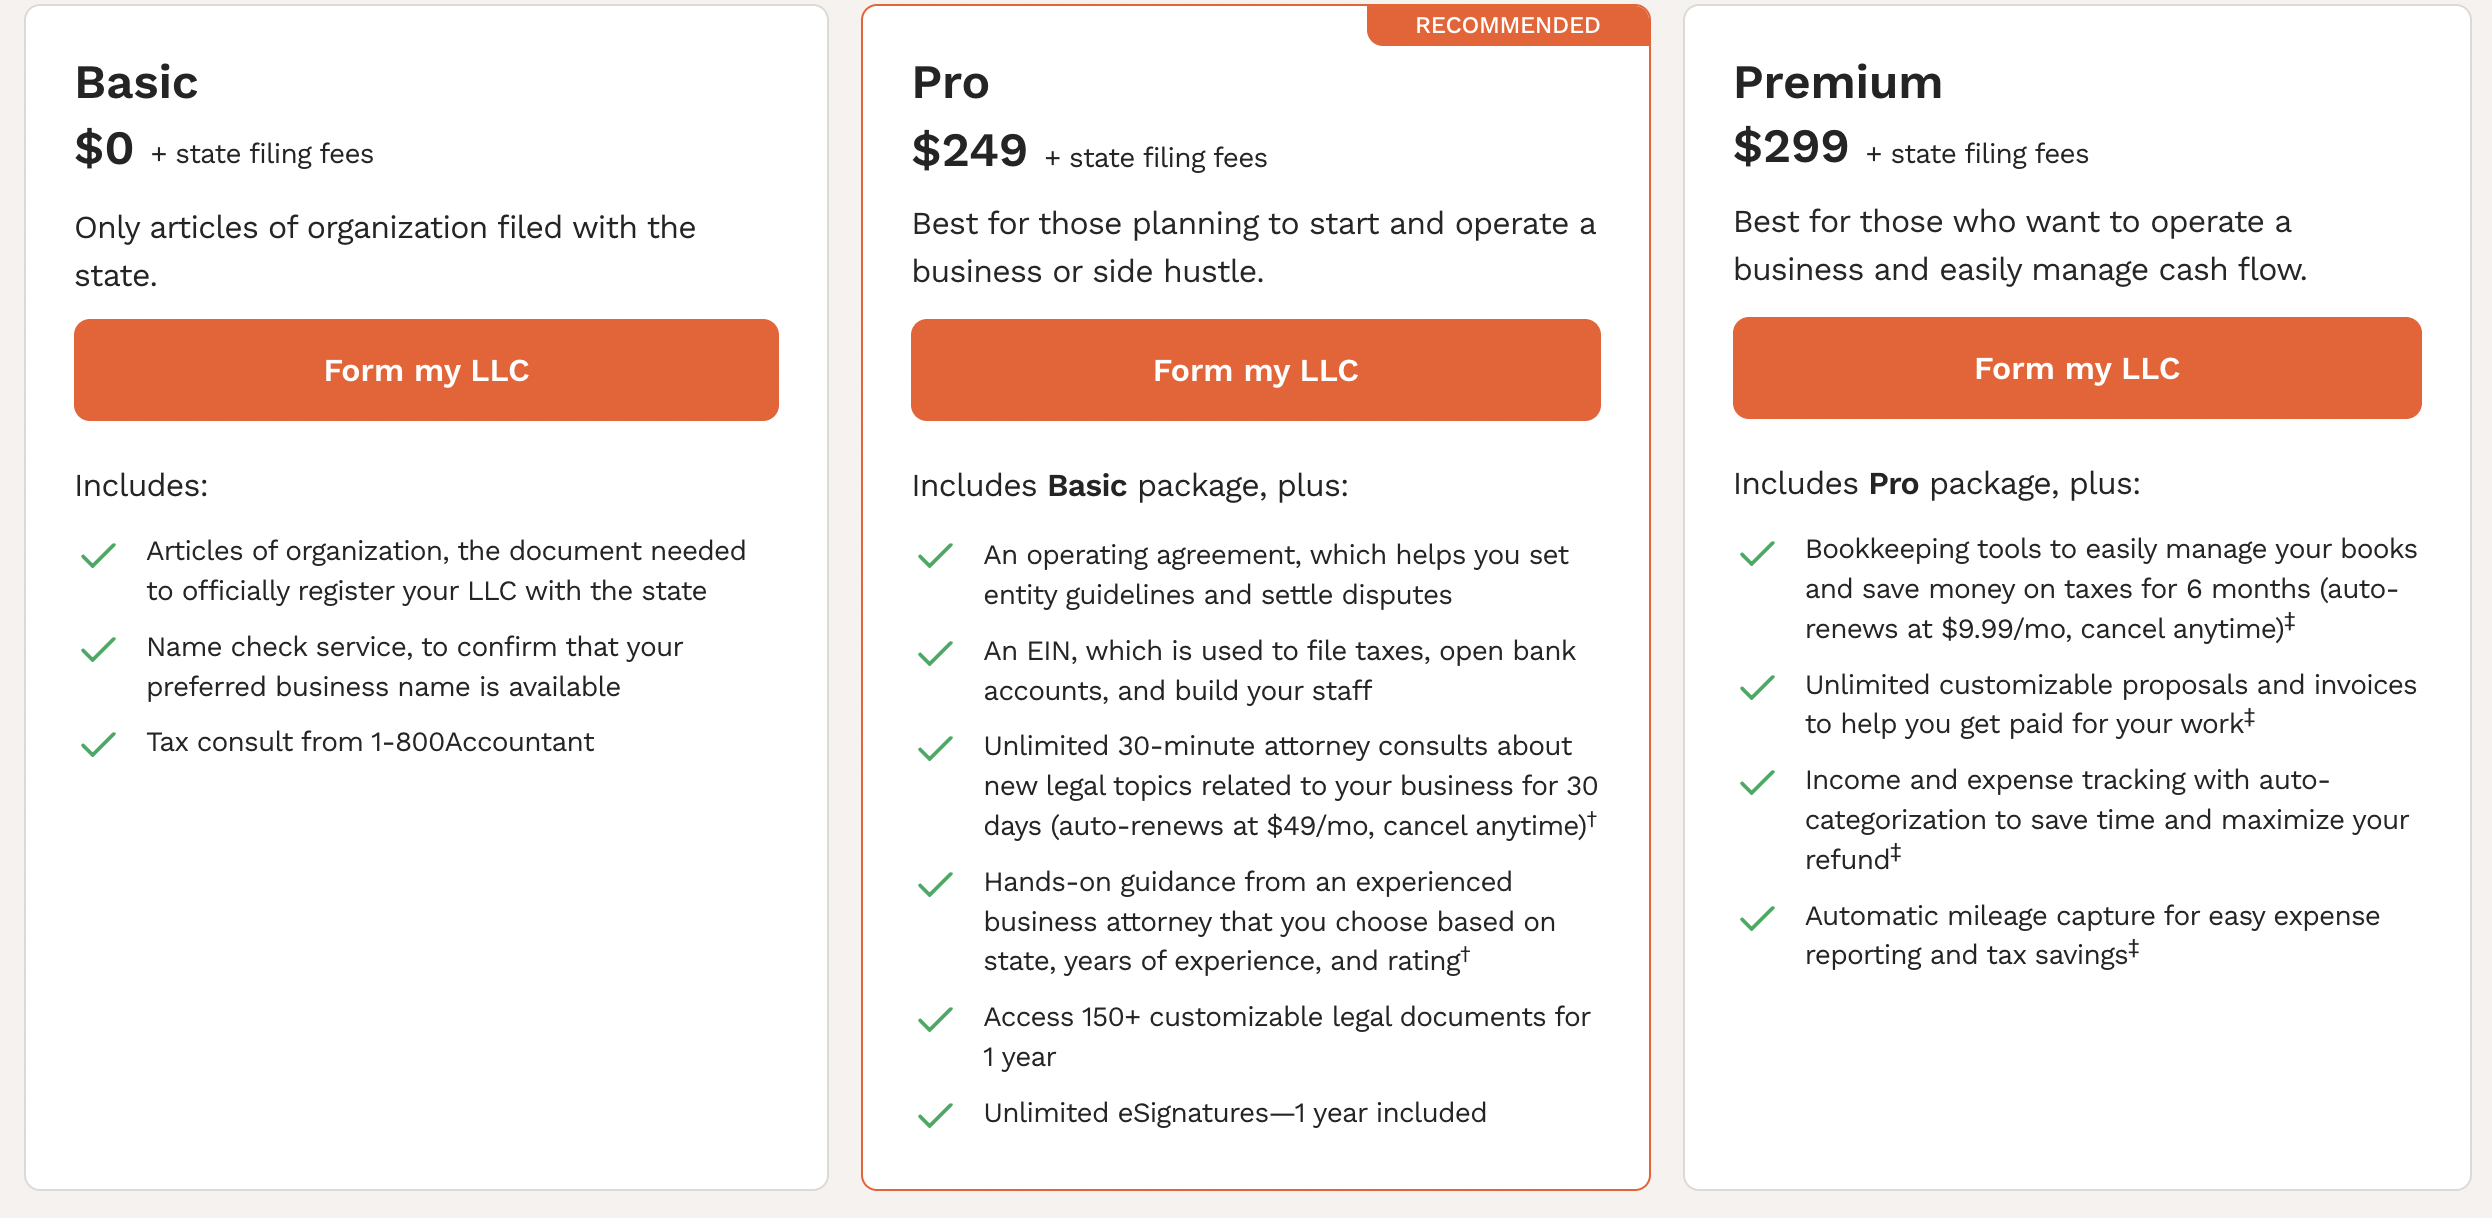Click Form my LLC under the Premium plan
The height and width of the screenshot is (1218, 2492).
2077,368
